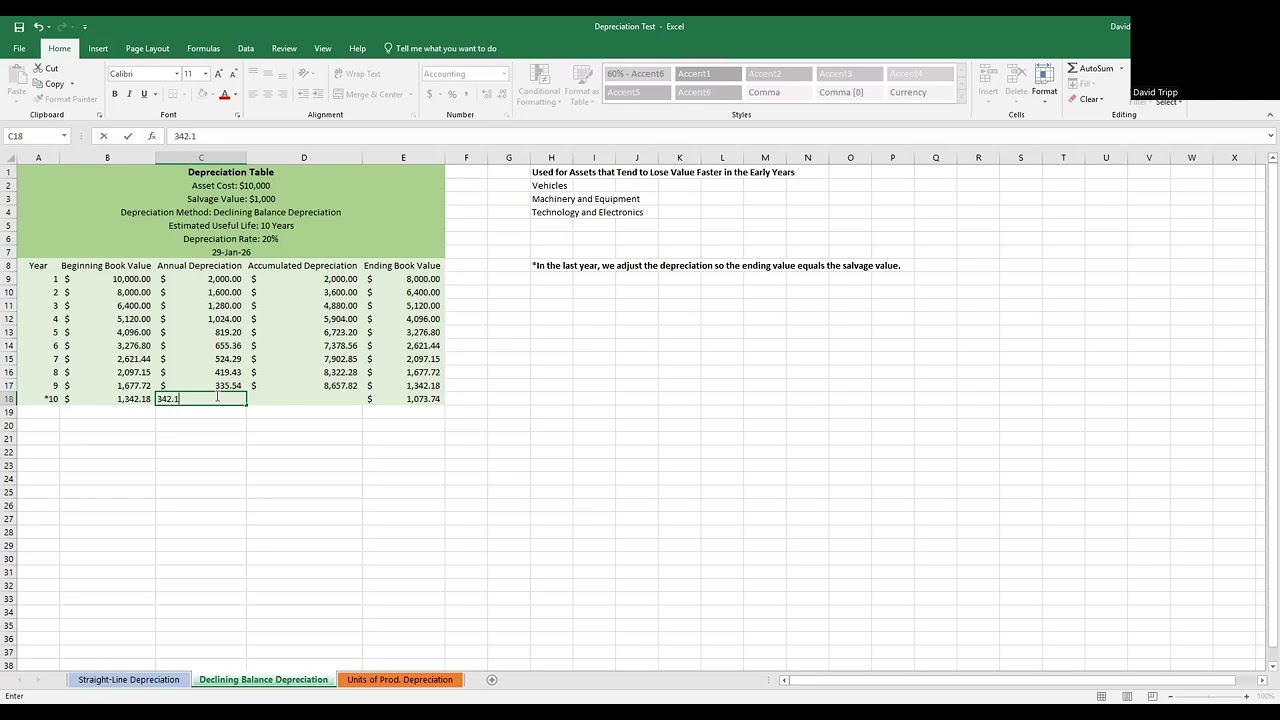Expand the formula bar chevron
Image resolution: width=1280 pixels, height=720 pixels.
[1271, 136]
